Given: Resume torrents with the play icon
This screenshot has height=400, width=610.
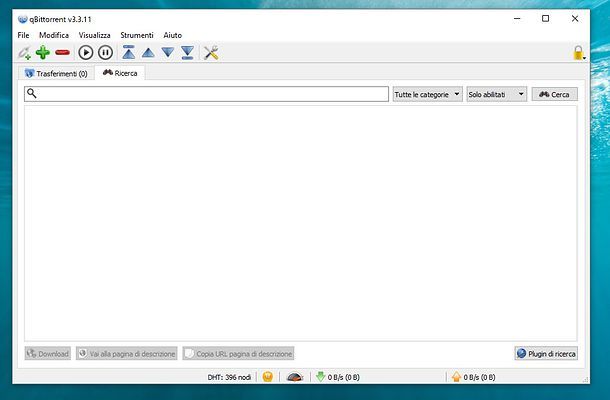Looking at the screenshot, I should pyautogui.click(x=86, y=53).
